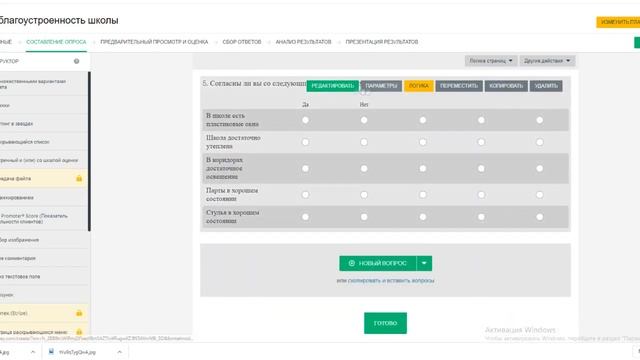Open the 'Логика страниц' dropdown
Image resolution: width=640 pixels, height=360 pixels.
click(491, 61)
